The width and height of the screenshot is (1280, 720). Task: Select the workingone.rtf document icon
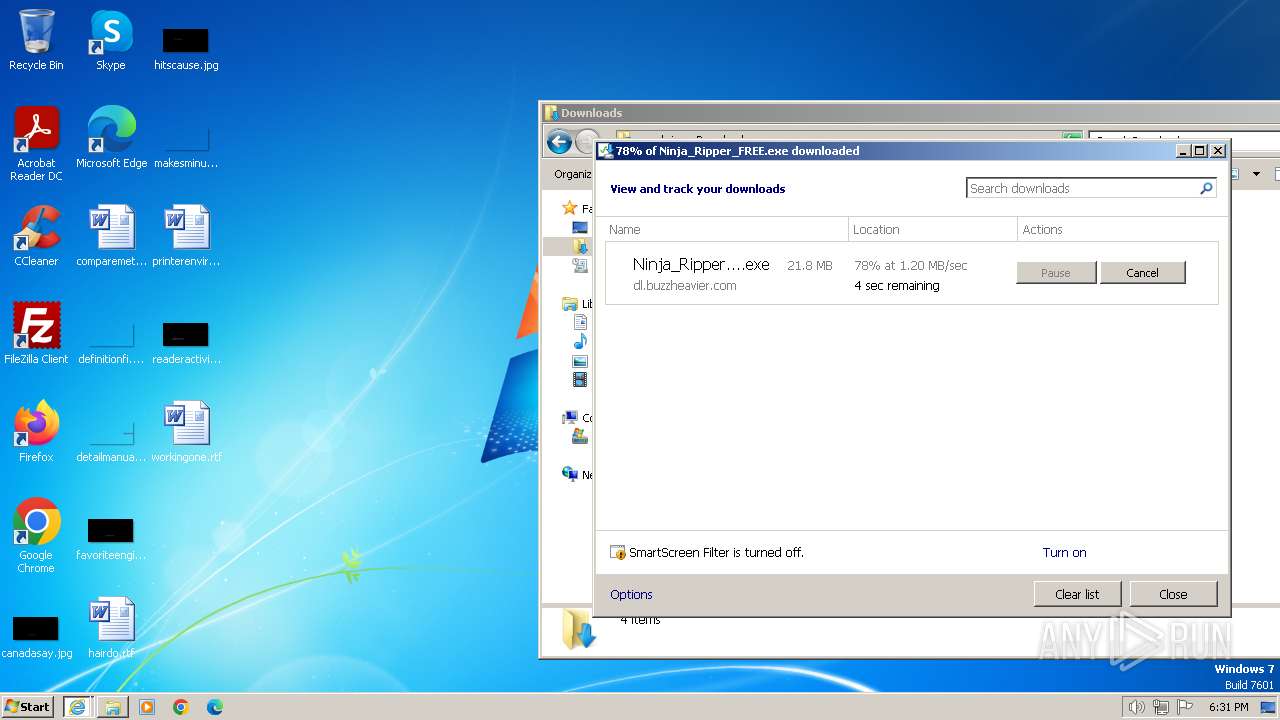point(186,431)
